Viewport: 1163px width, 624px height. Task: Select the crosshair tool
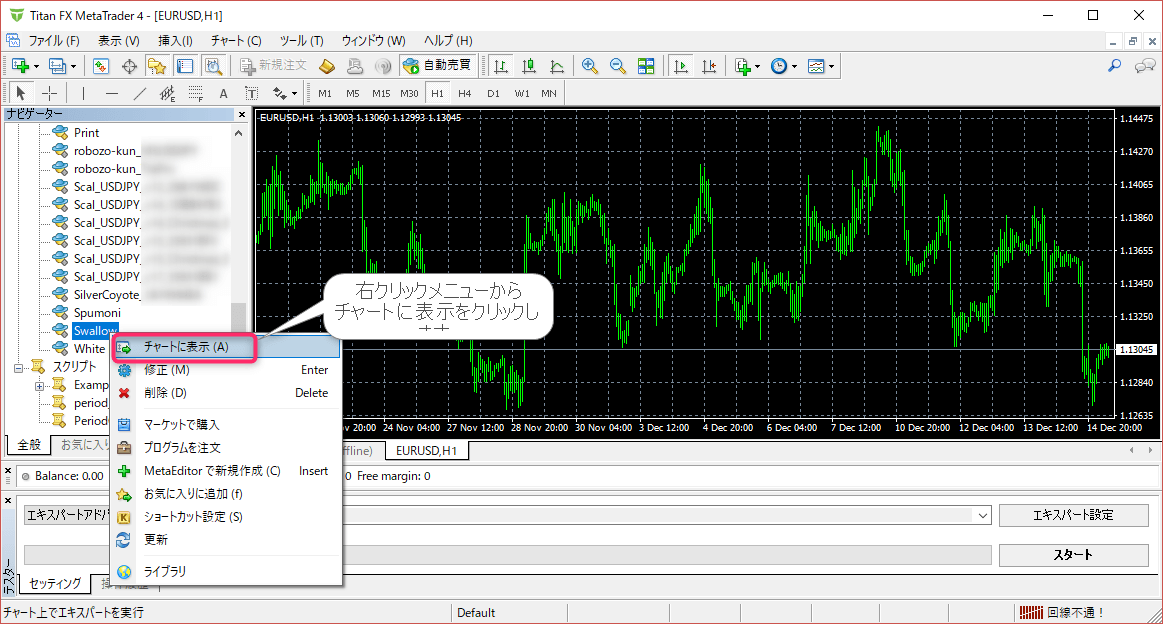pyautogui.click(x=49, y=93)
